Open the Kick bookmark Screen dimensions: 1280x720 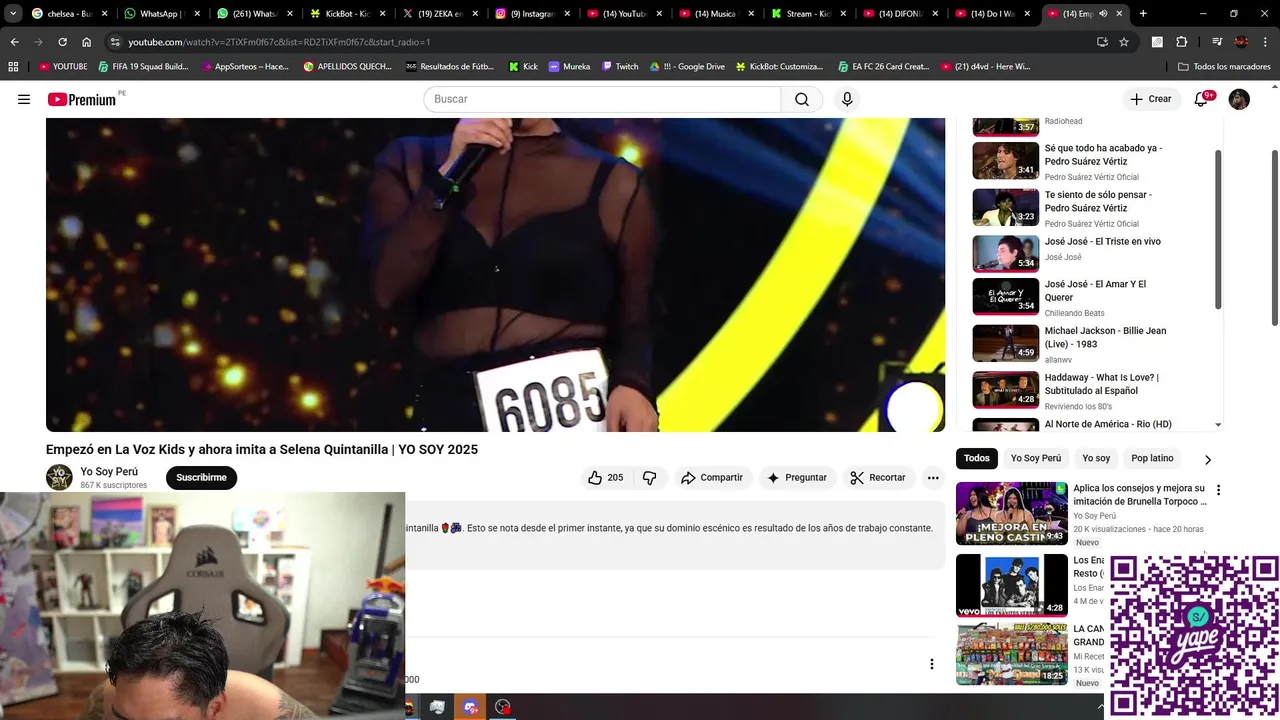pyautogui.click(x=523, y=67)
